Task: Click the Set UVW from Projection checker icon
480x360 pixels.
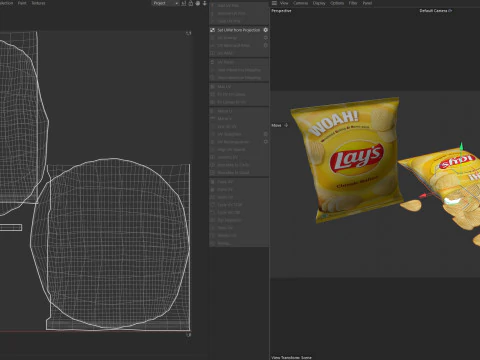Action: [212, 30]
